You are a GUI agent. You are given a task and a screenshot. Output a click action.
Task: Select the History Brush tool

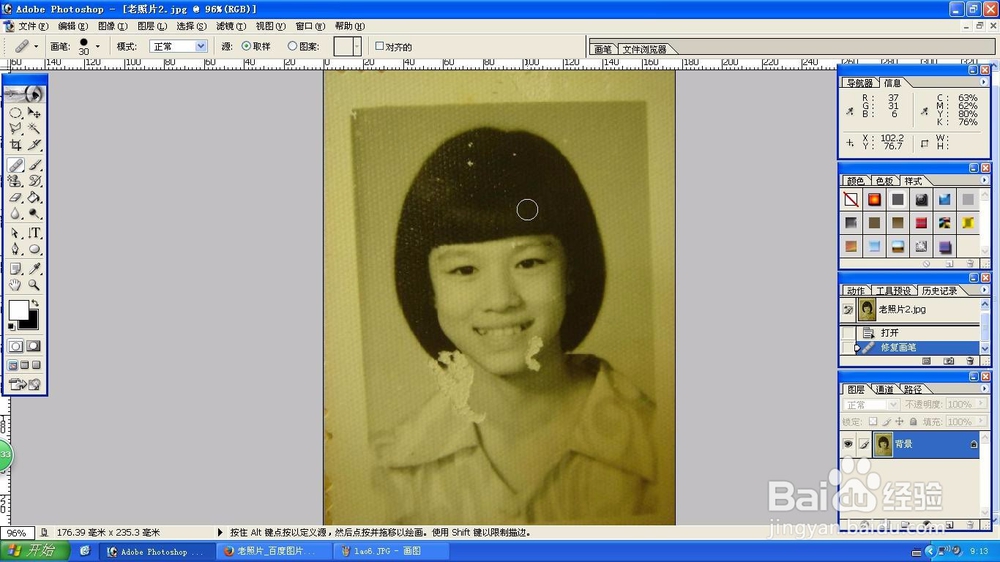pos(34,181)
